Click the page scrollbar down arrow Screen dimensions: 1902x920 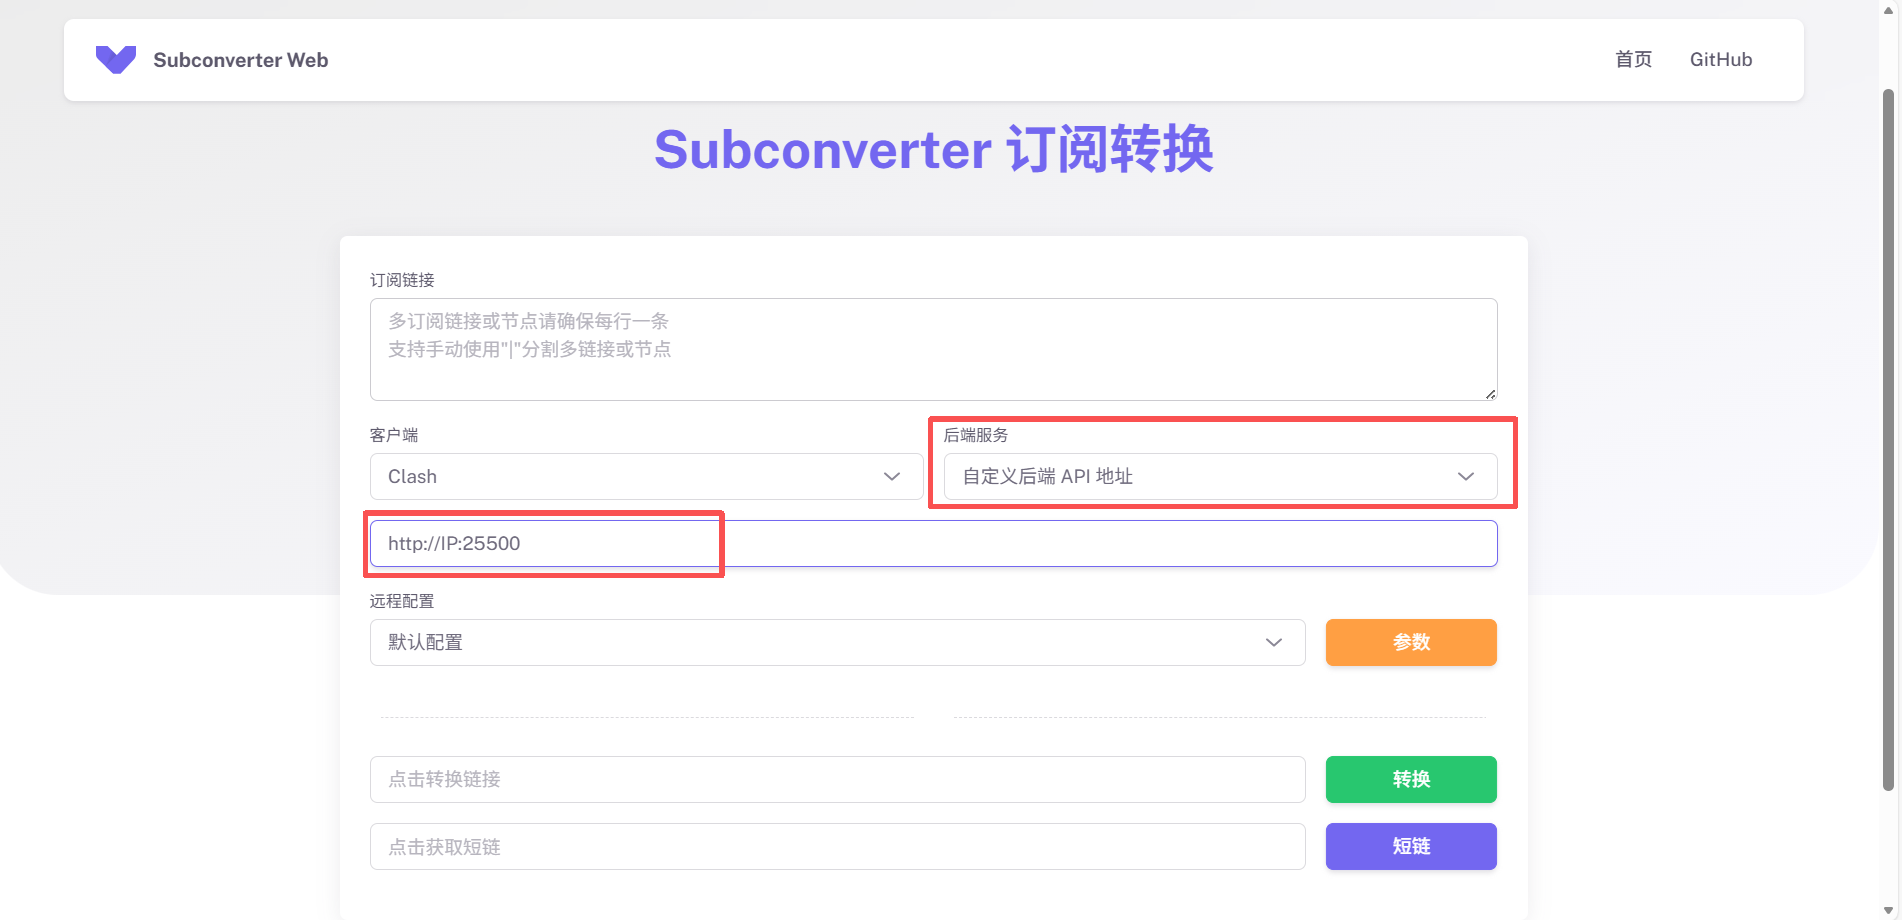click(x=1889, y=910)
